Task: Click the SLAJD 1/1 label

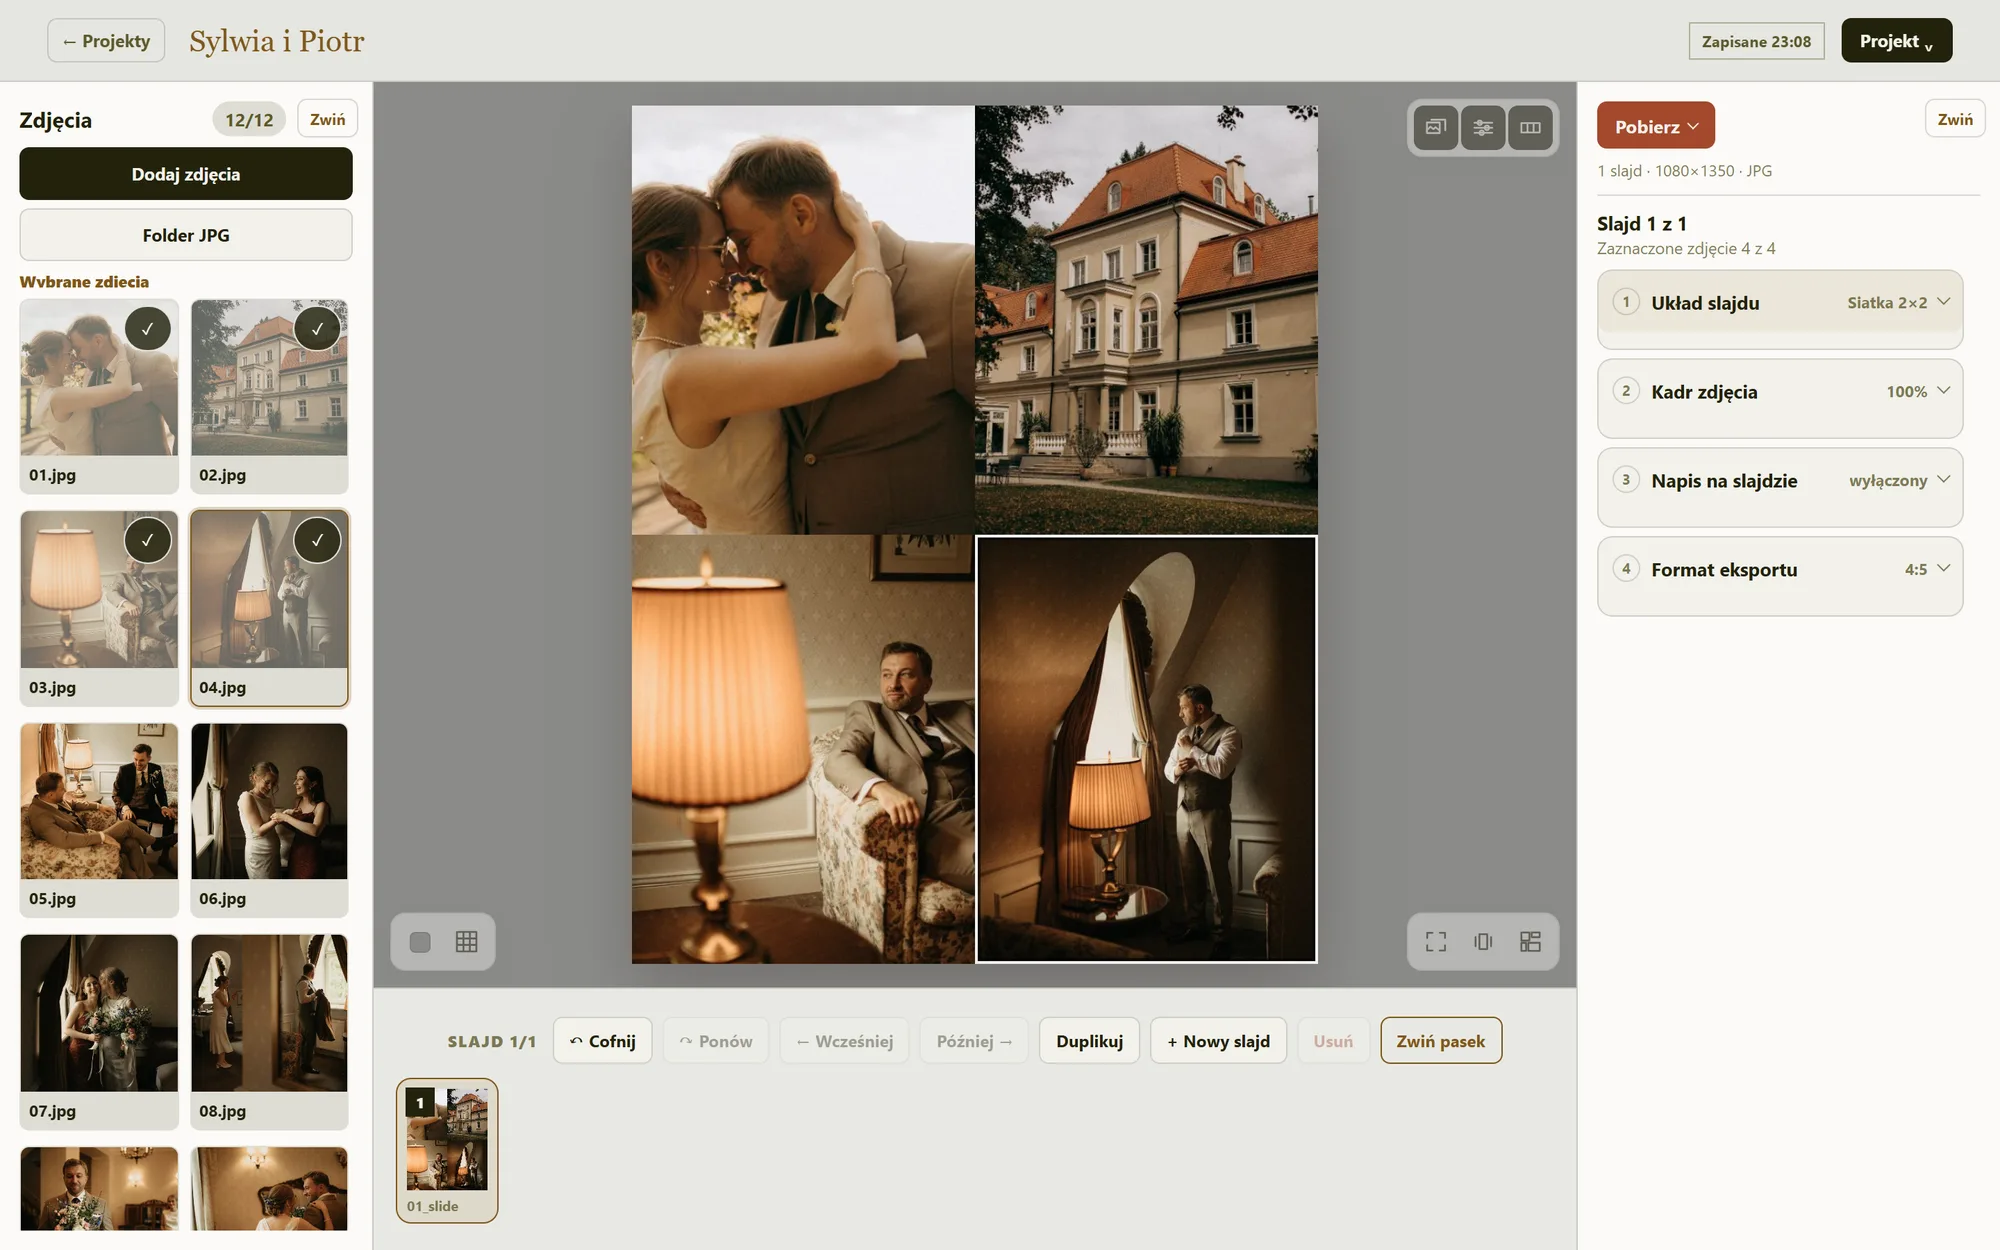Action: [492, 1042]
